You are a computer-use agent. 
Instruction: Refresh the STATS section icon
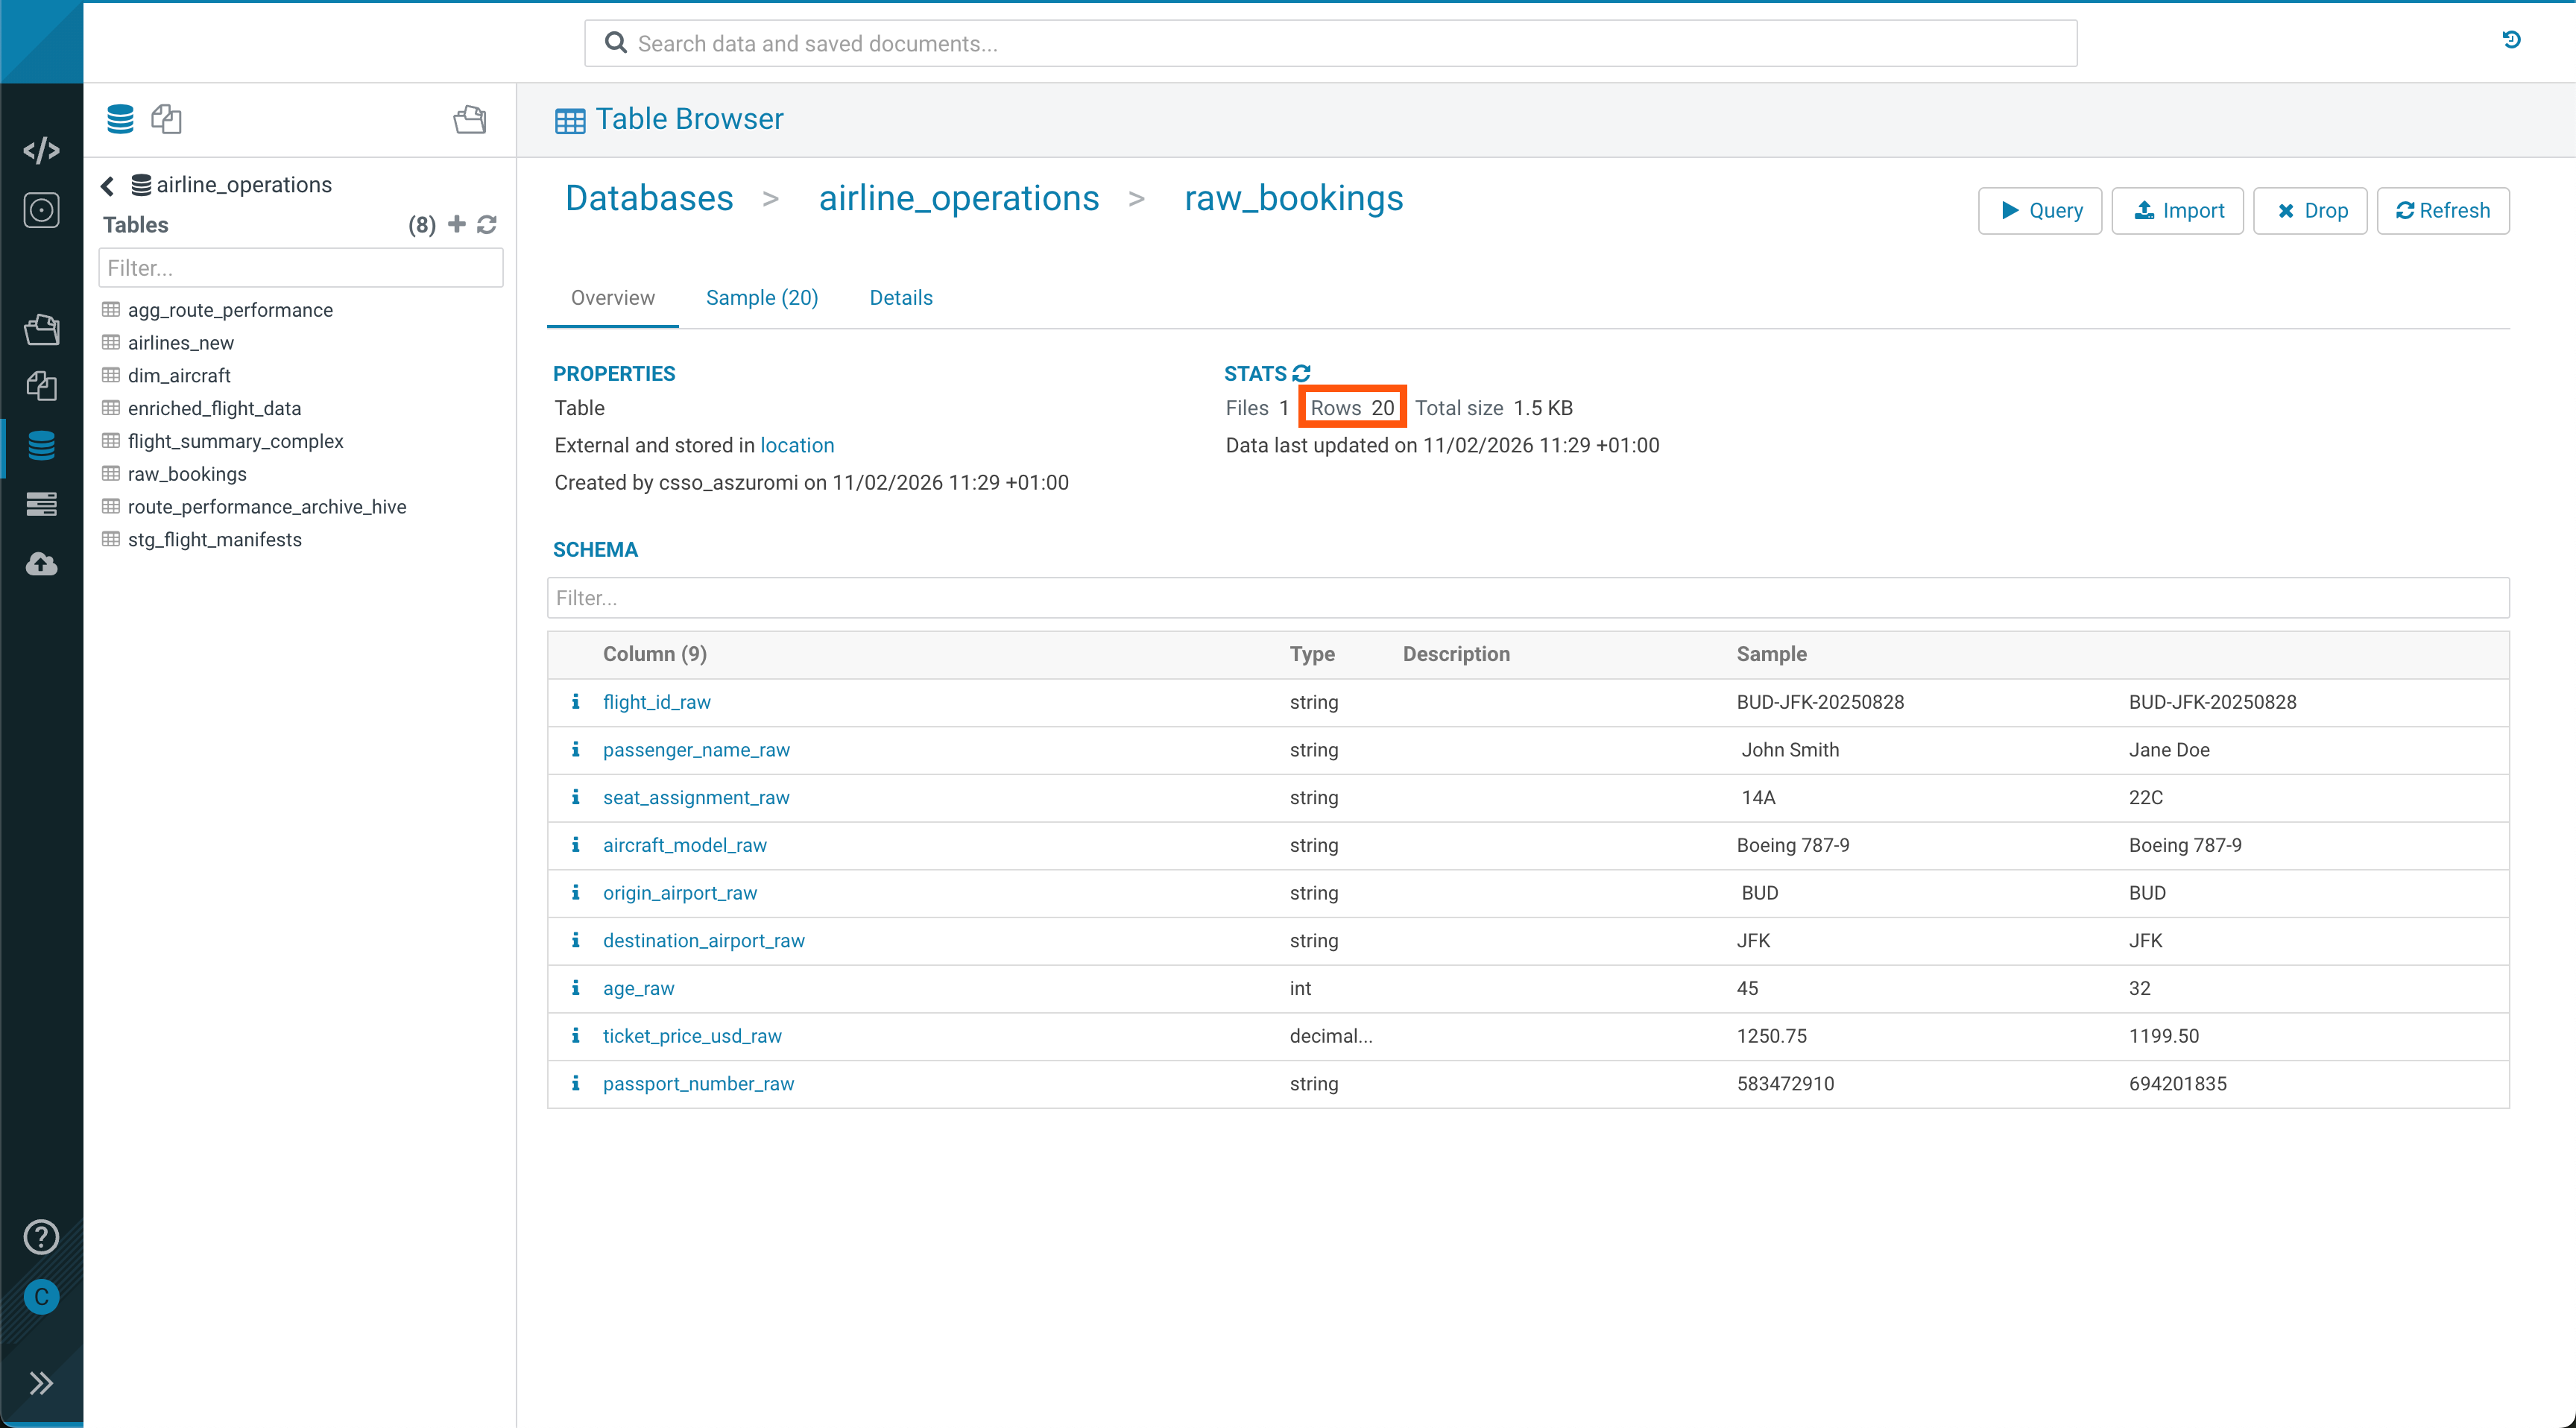(x=1302, y=373)
